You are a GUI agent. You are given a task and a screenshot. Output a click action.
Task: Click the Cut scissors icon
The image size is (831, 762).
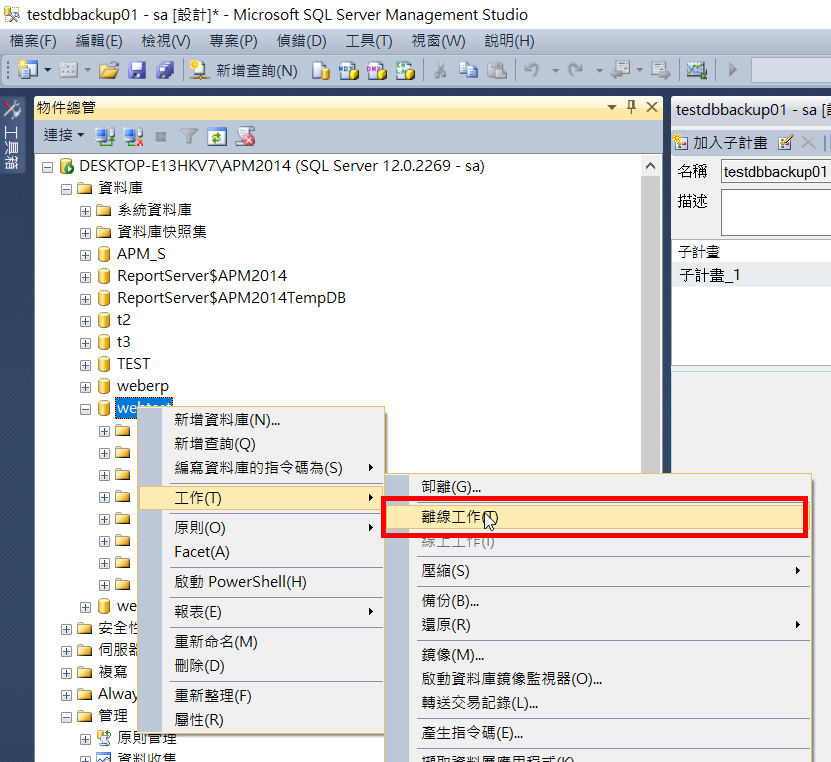pos(440,70)
